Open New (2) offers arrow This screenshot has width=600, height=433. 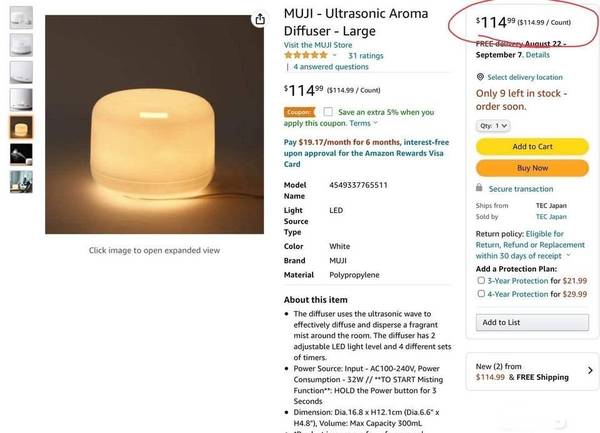(587, 371)
